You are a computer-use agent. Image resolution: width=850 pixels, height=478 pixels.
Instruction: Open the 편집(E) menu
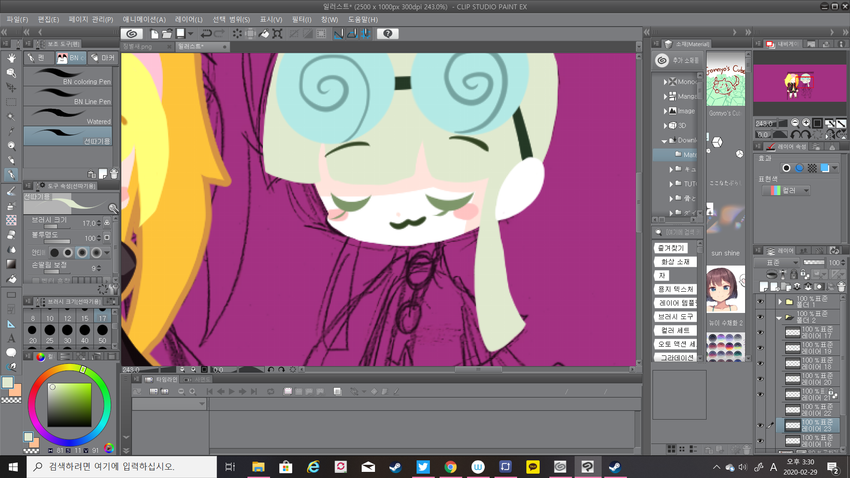click(48, 20)
